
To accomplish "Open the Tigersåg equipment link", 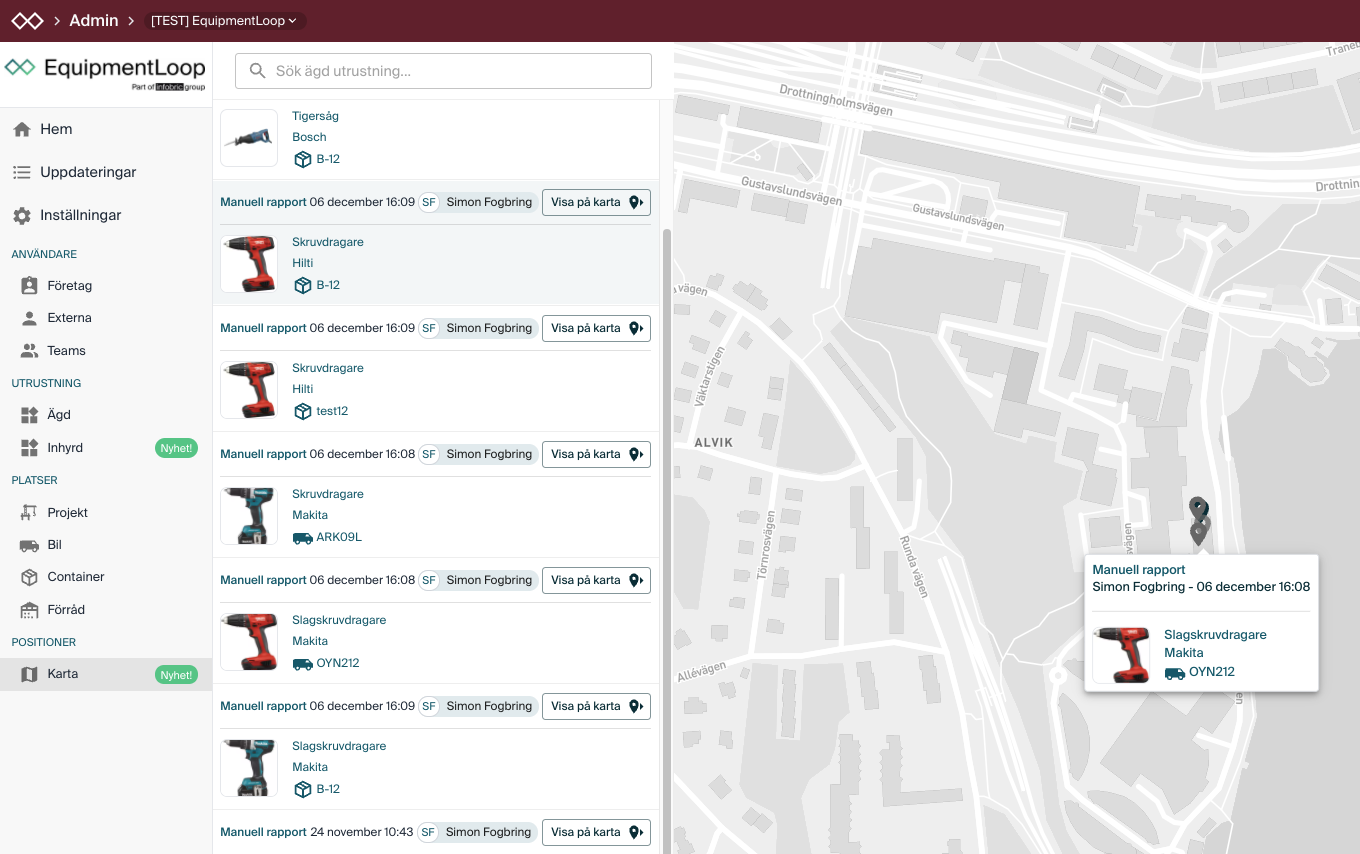I will 315,116.
